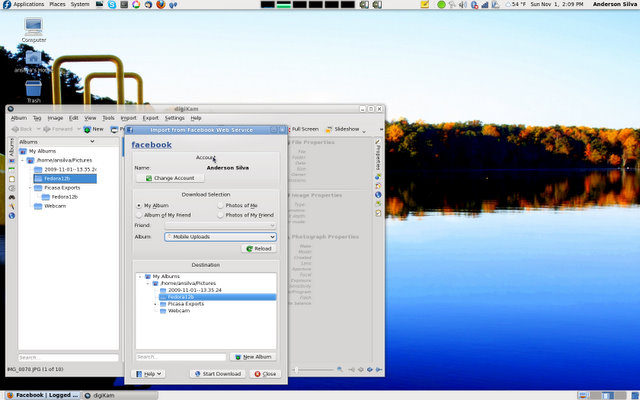Open the Settings menu in digiKam
Image resolution: width=640 pixels, height=400 pixels.
(174, 118)
